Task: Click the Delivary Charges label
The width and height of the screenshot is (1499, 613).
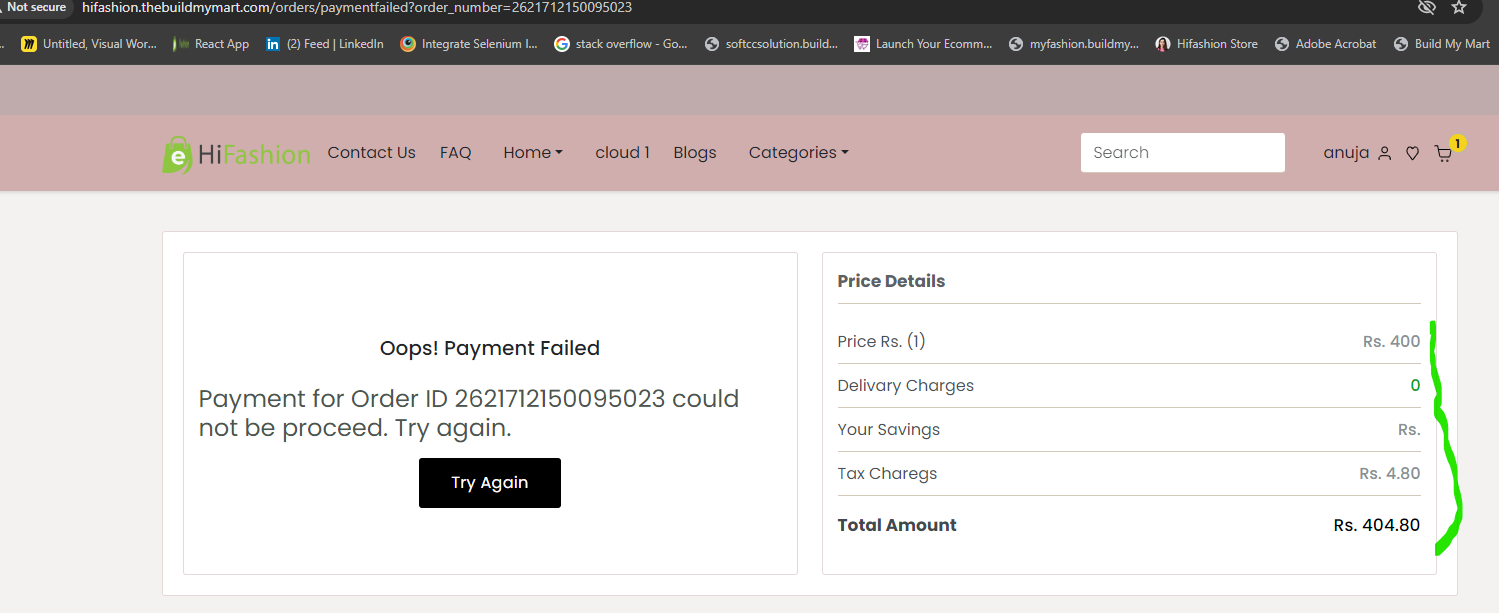Action: click(905, 386)
